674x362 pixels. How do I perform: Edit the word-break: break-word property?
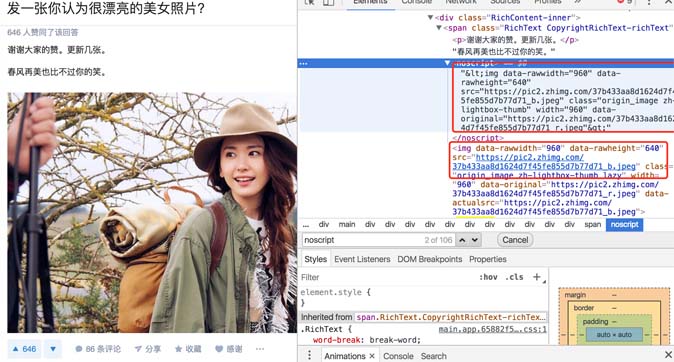[x=367, y=340]
